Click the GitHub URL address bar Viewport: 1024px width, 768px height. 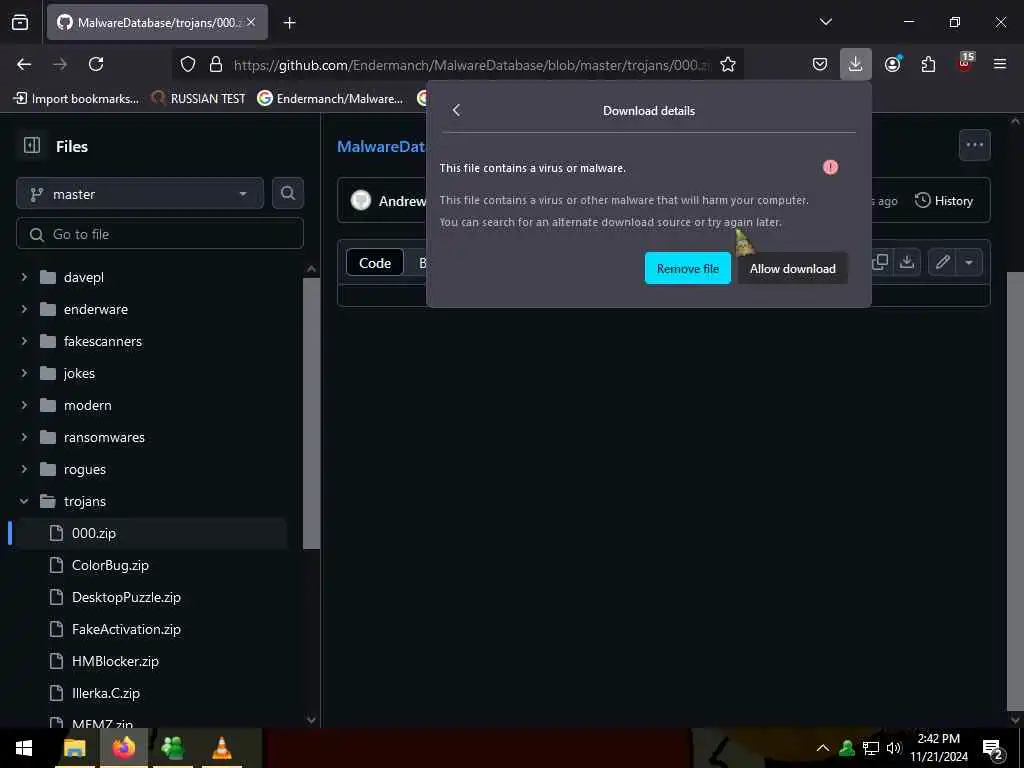click(x=471, y=65)
